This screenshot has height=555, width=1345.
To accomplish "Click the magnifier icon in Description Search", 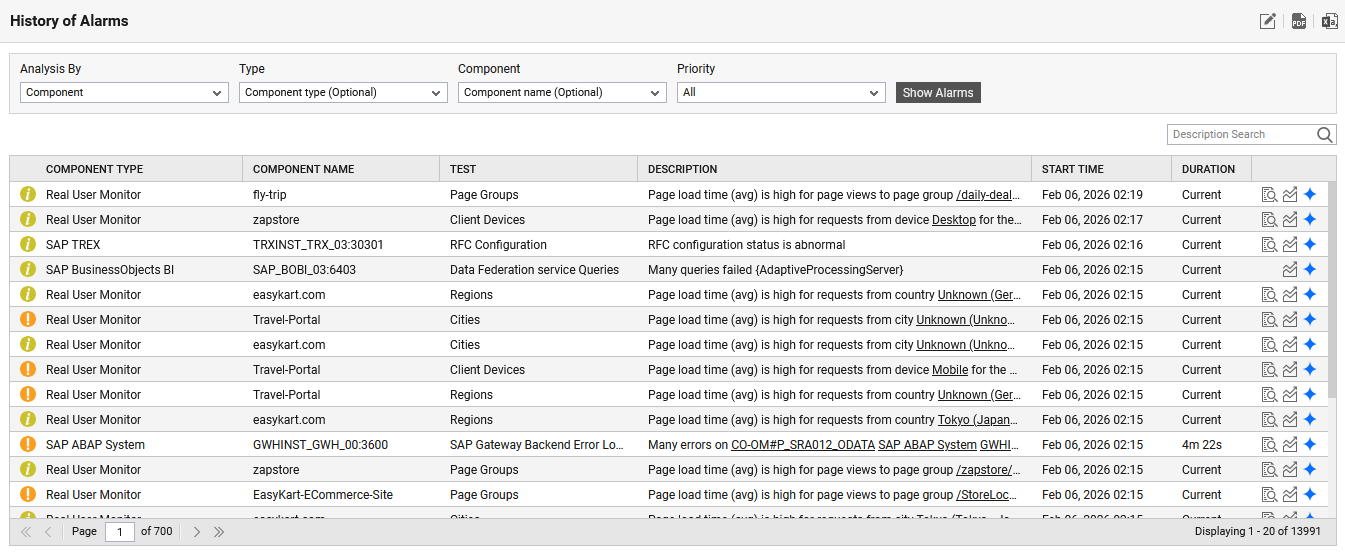I will pyautogui.click(x=1325, y=135).
